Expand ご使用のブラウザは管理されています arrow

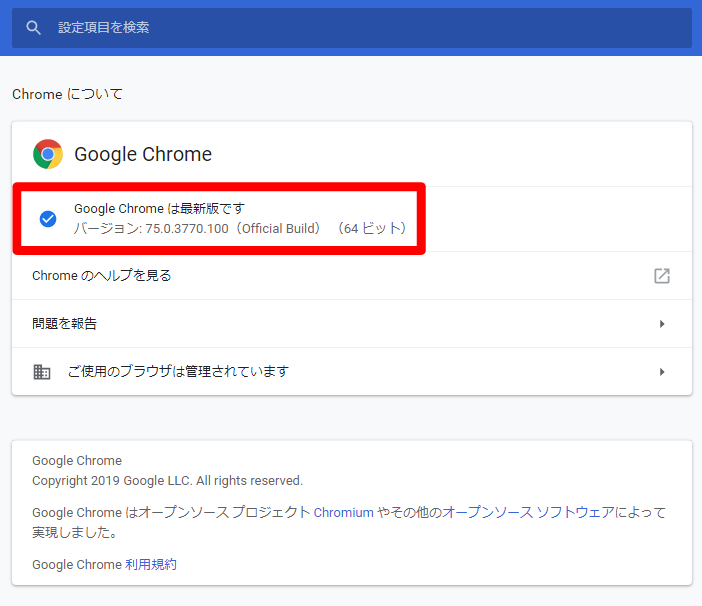point(662,371)
